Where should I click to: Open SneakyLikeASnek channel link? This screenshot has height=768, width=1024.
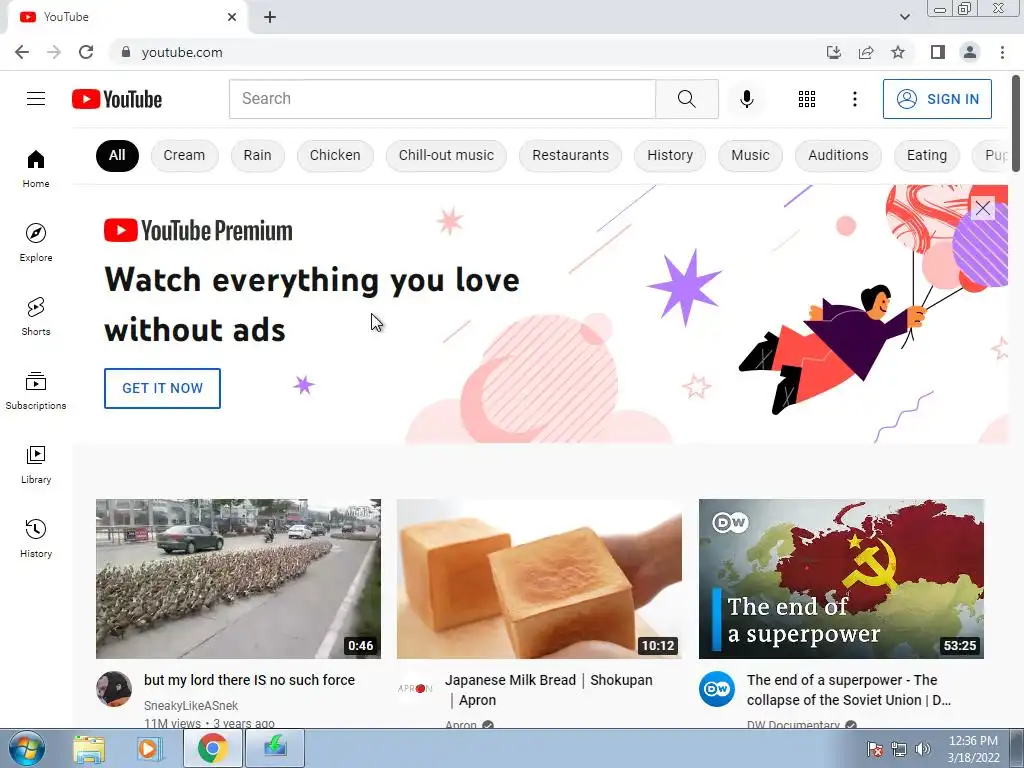pos(191,705)
